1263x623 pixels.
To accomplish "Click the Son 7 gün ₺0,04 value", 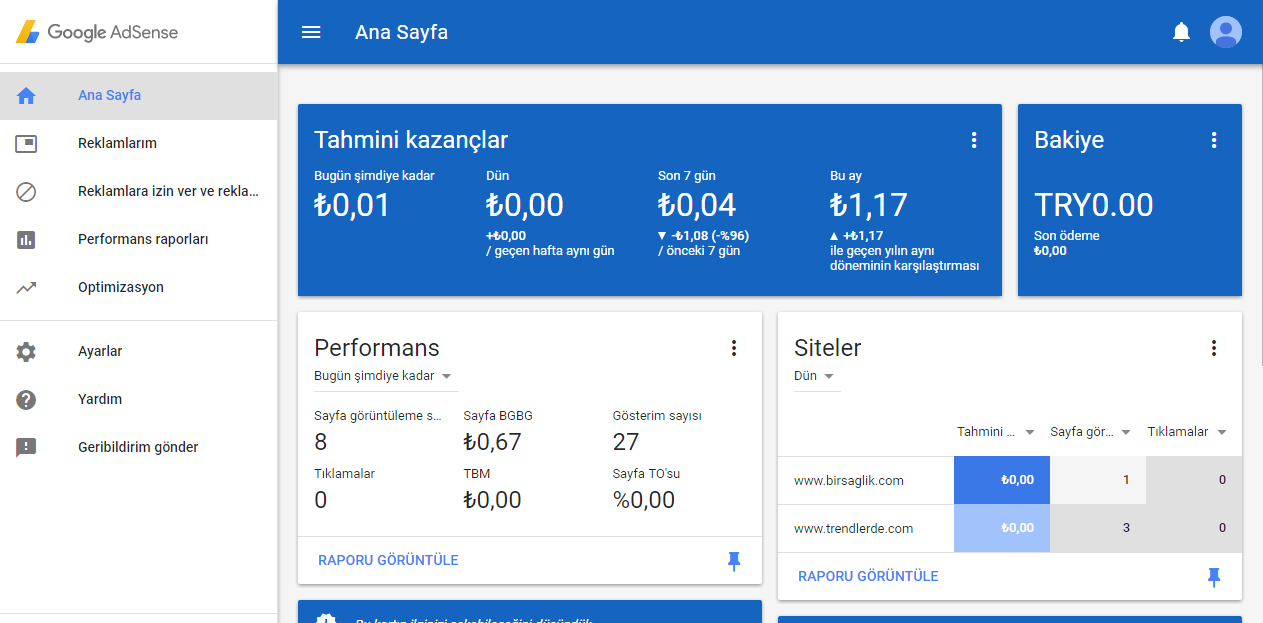I will [x=697, y=205].
